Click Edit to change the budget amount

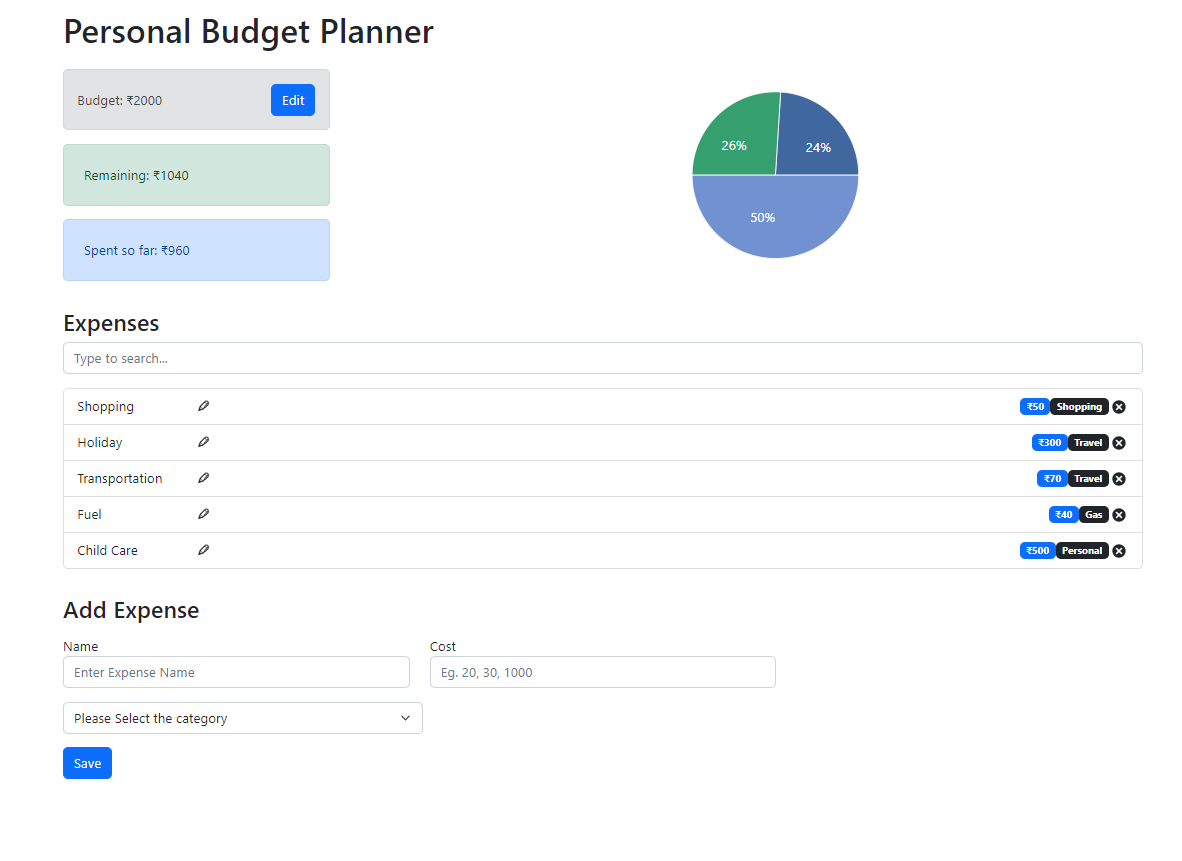click(292, 100)
